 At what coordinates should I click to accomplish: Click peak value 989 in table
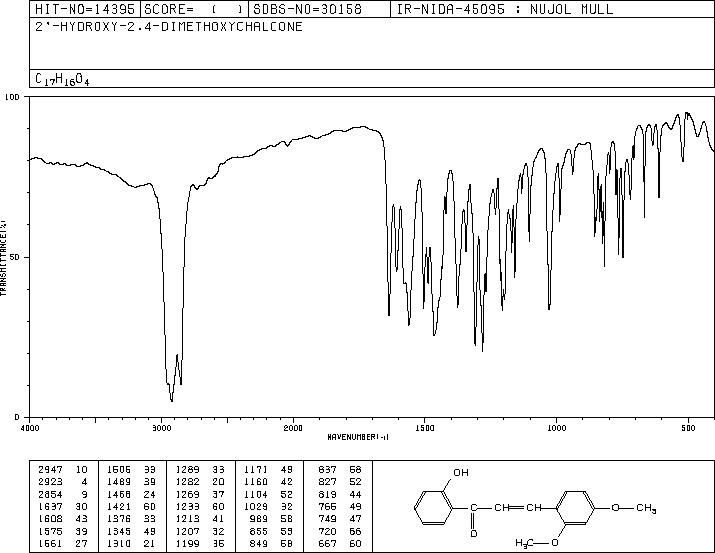pyautogui.click(x=259, y=519)
